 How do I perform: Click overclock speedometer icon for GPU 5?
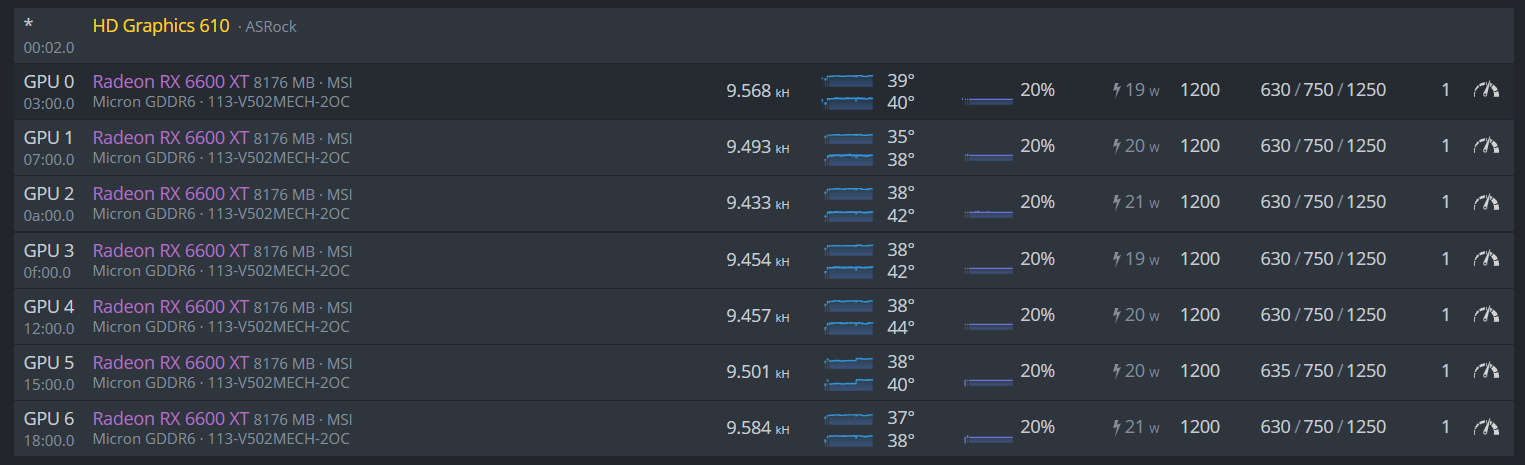[x=1487, y=371]
